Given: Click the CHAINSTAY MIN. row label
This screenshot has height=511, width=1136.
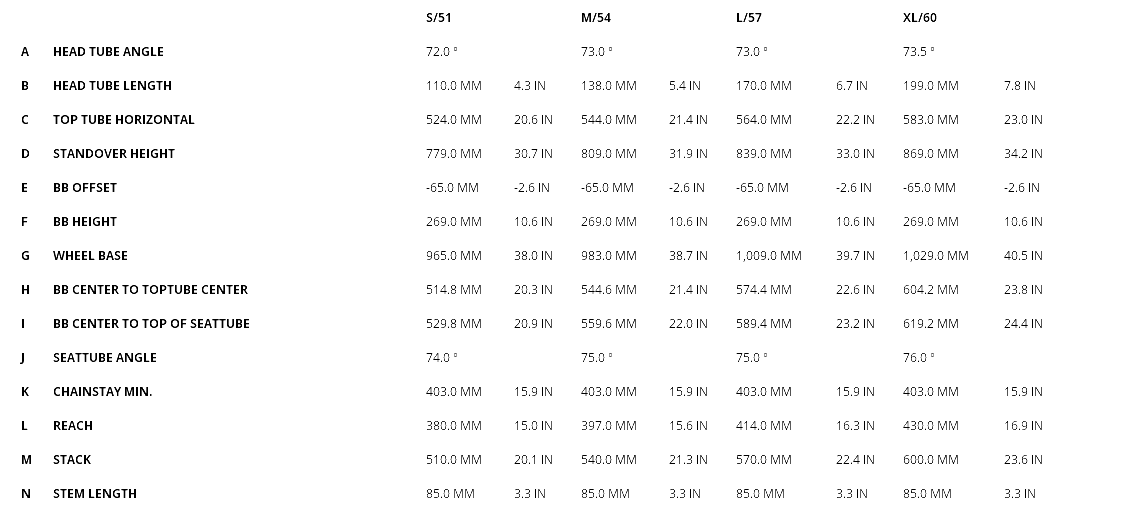Looking at the screenshot, I should 102,391.
